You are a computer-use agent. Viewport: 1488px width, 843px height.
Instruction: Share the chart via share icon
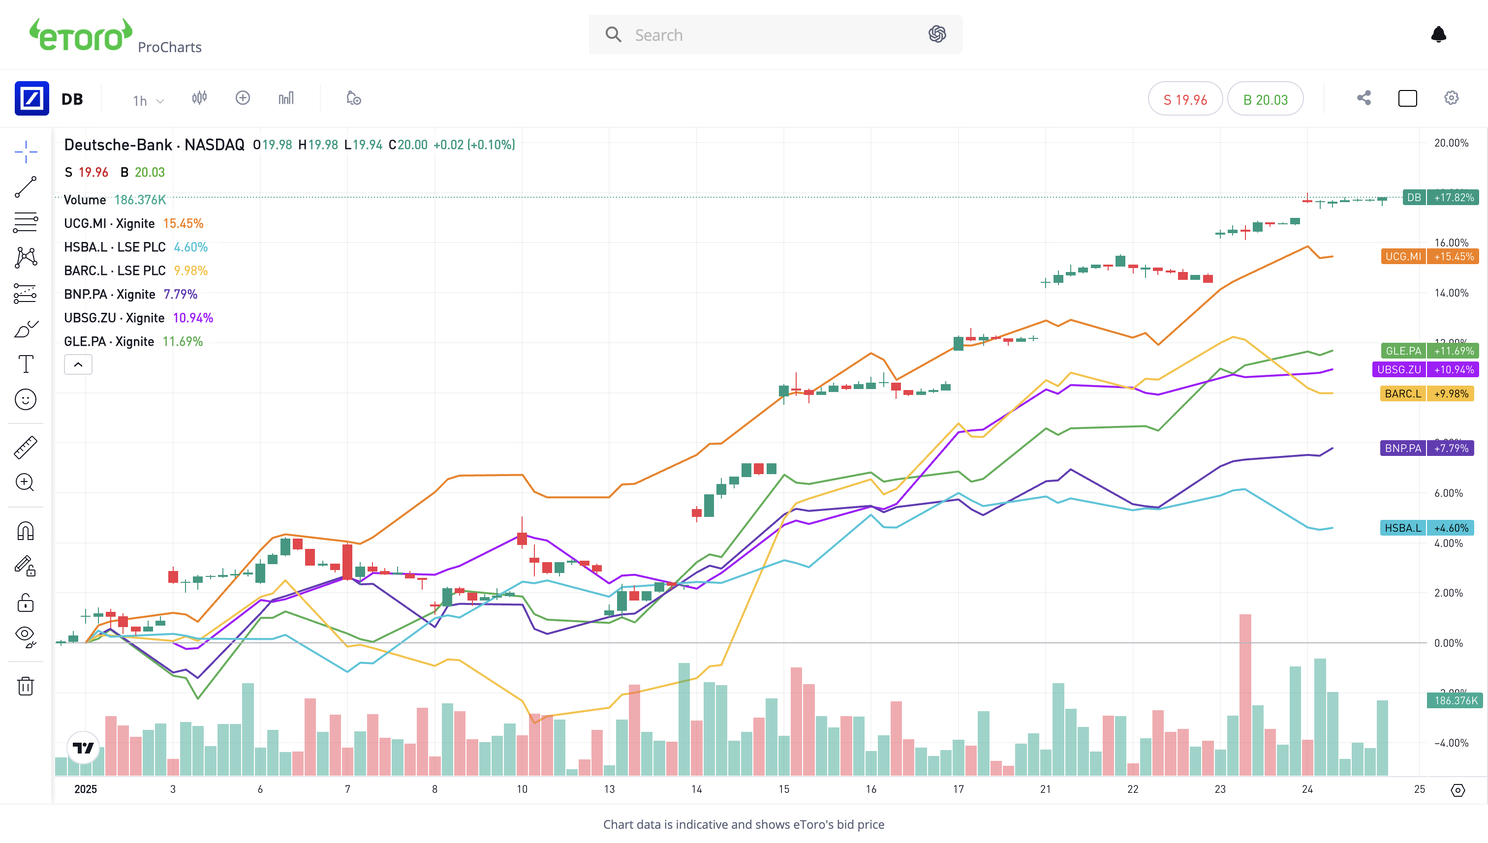click(x=1364, y=98)
